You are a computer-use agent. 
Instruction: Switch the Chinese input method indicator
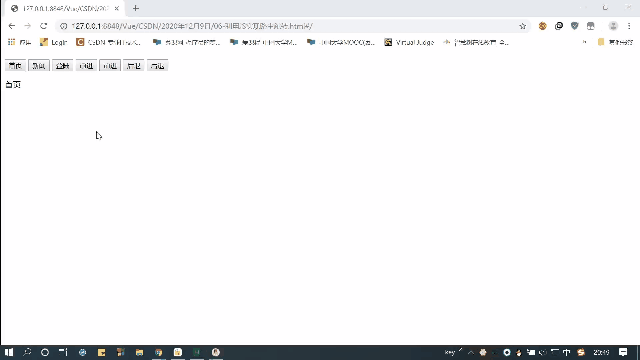[x=567, y=352]
